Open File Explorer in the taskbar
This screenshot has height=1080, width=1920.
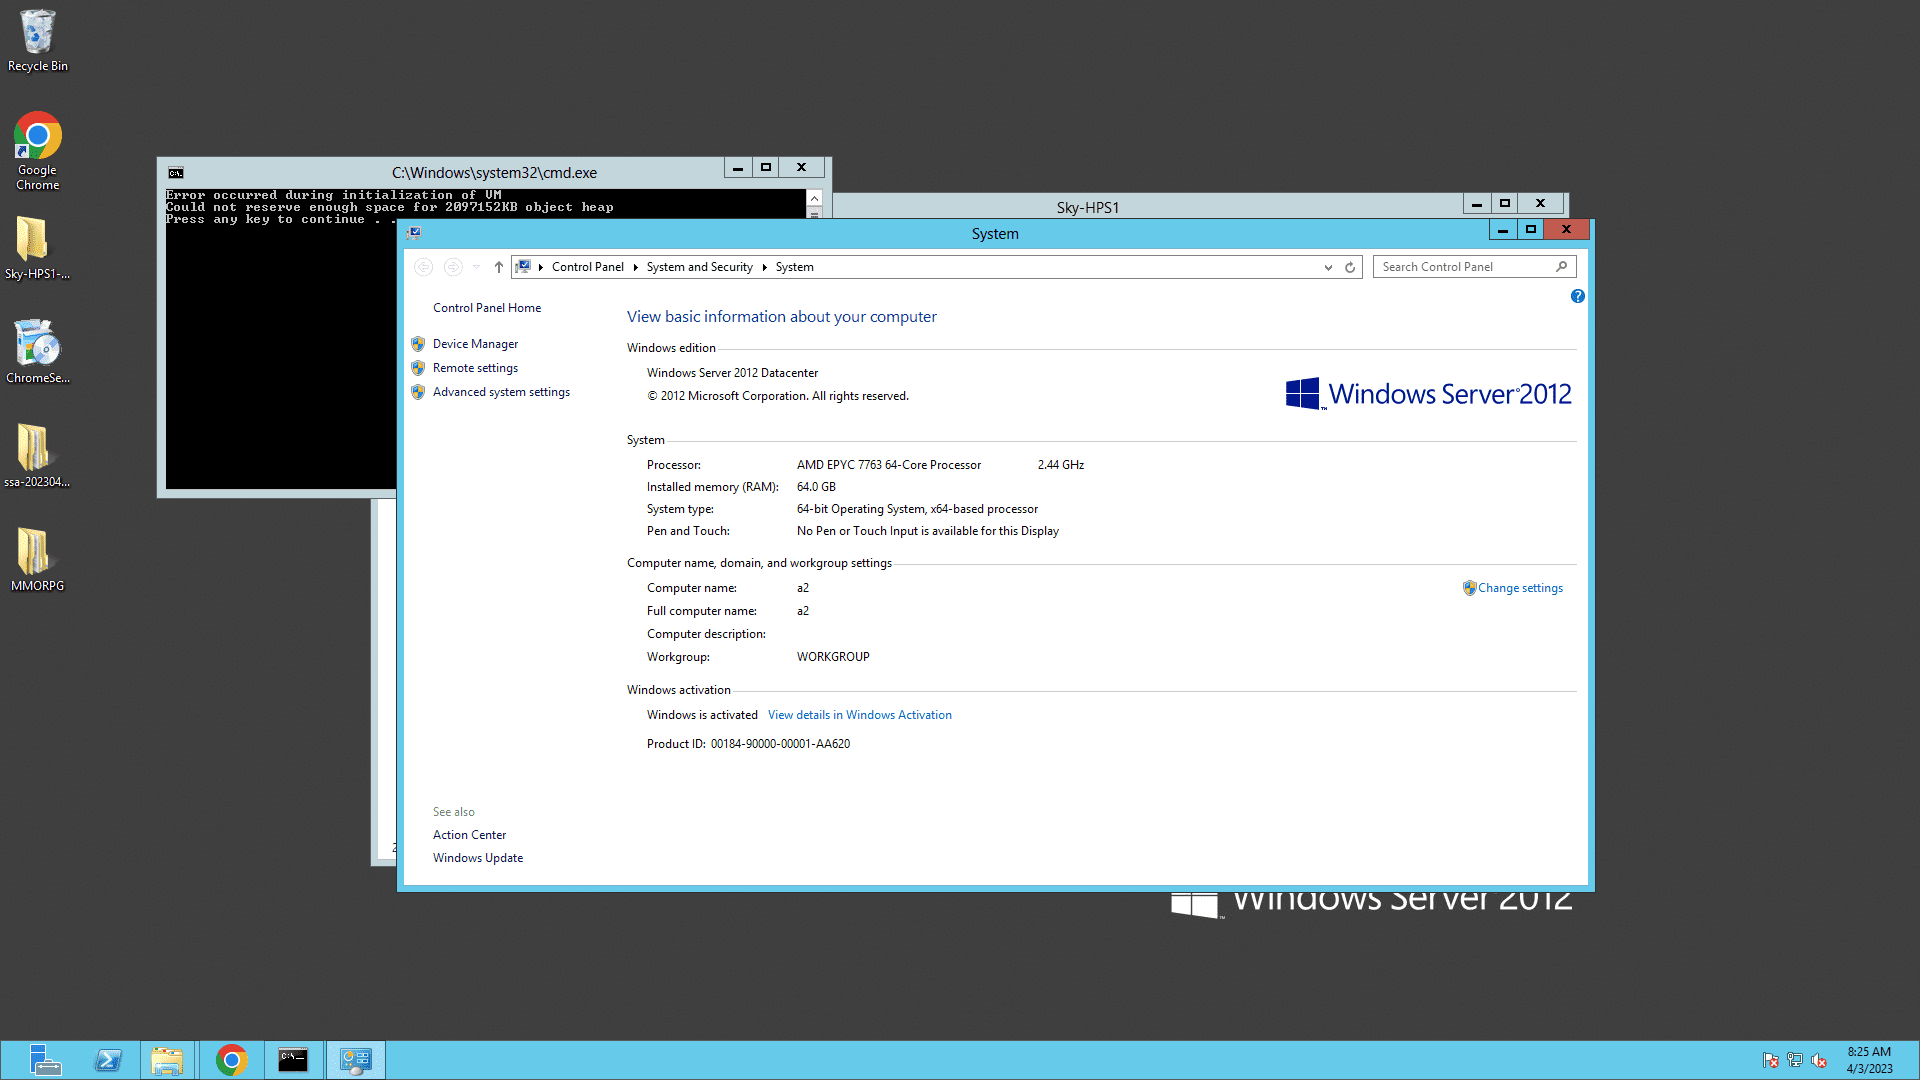pyautogui.click(x=167, y=1060)
